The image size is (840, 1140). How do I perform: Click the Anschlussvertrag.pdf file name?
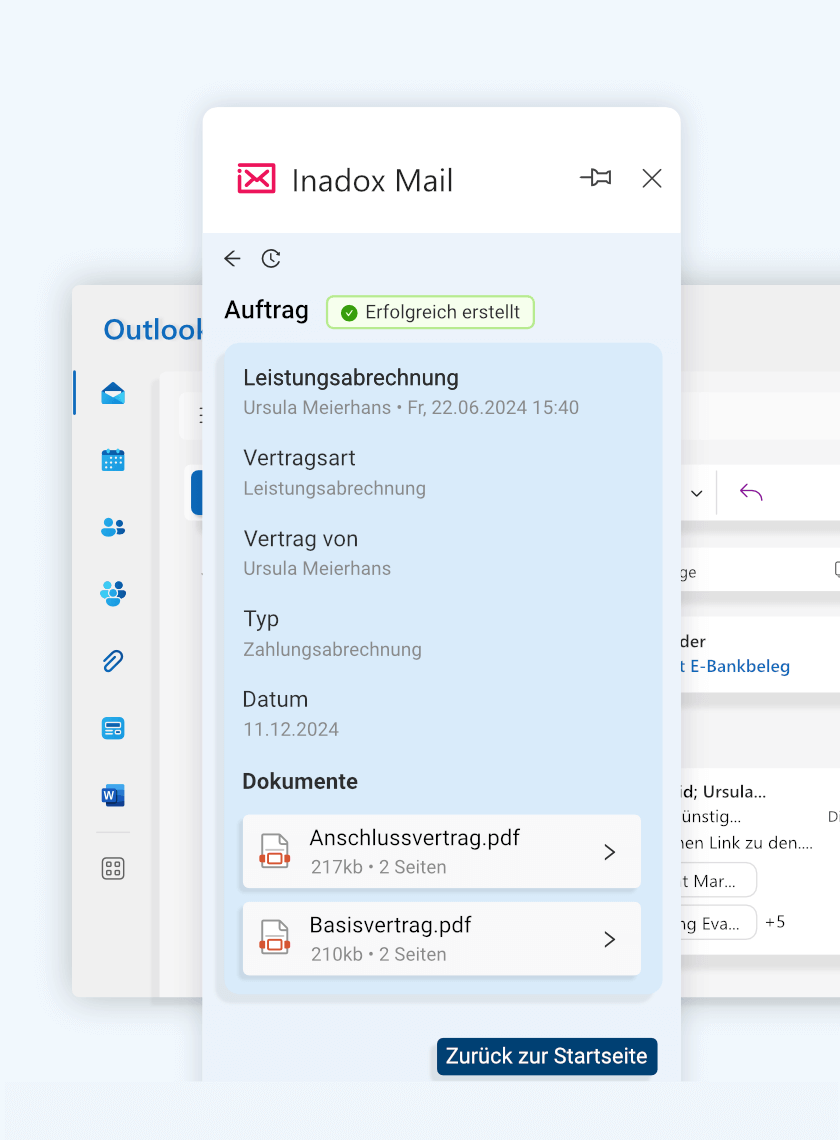click(415, 838)
